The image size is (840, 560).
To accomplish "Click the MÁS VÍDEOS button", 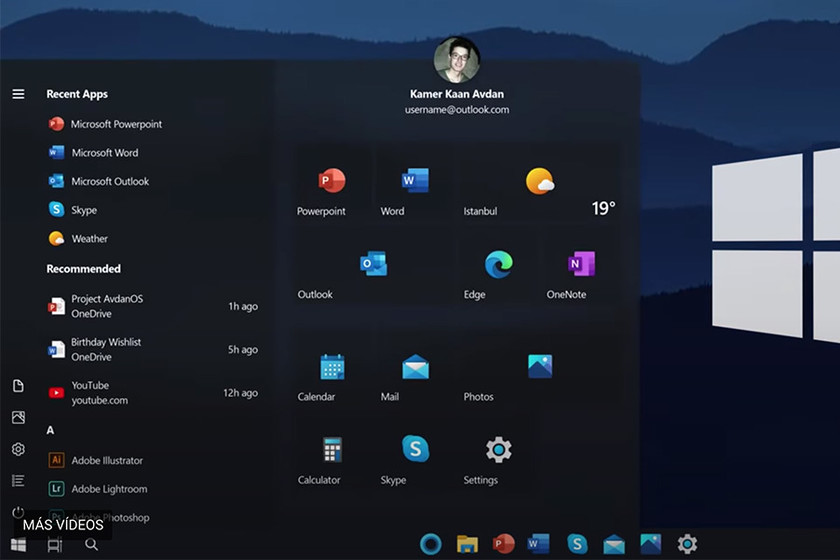I will click(62, 524).
